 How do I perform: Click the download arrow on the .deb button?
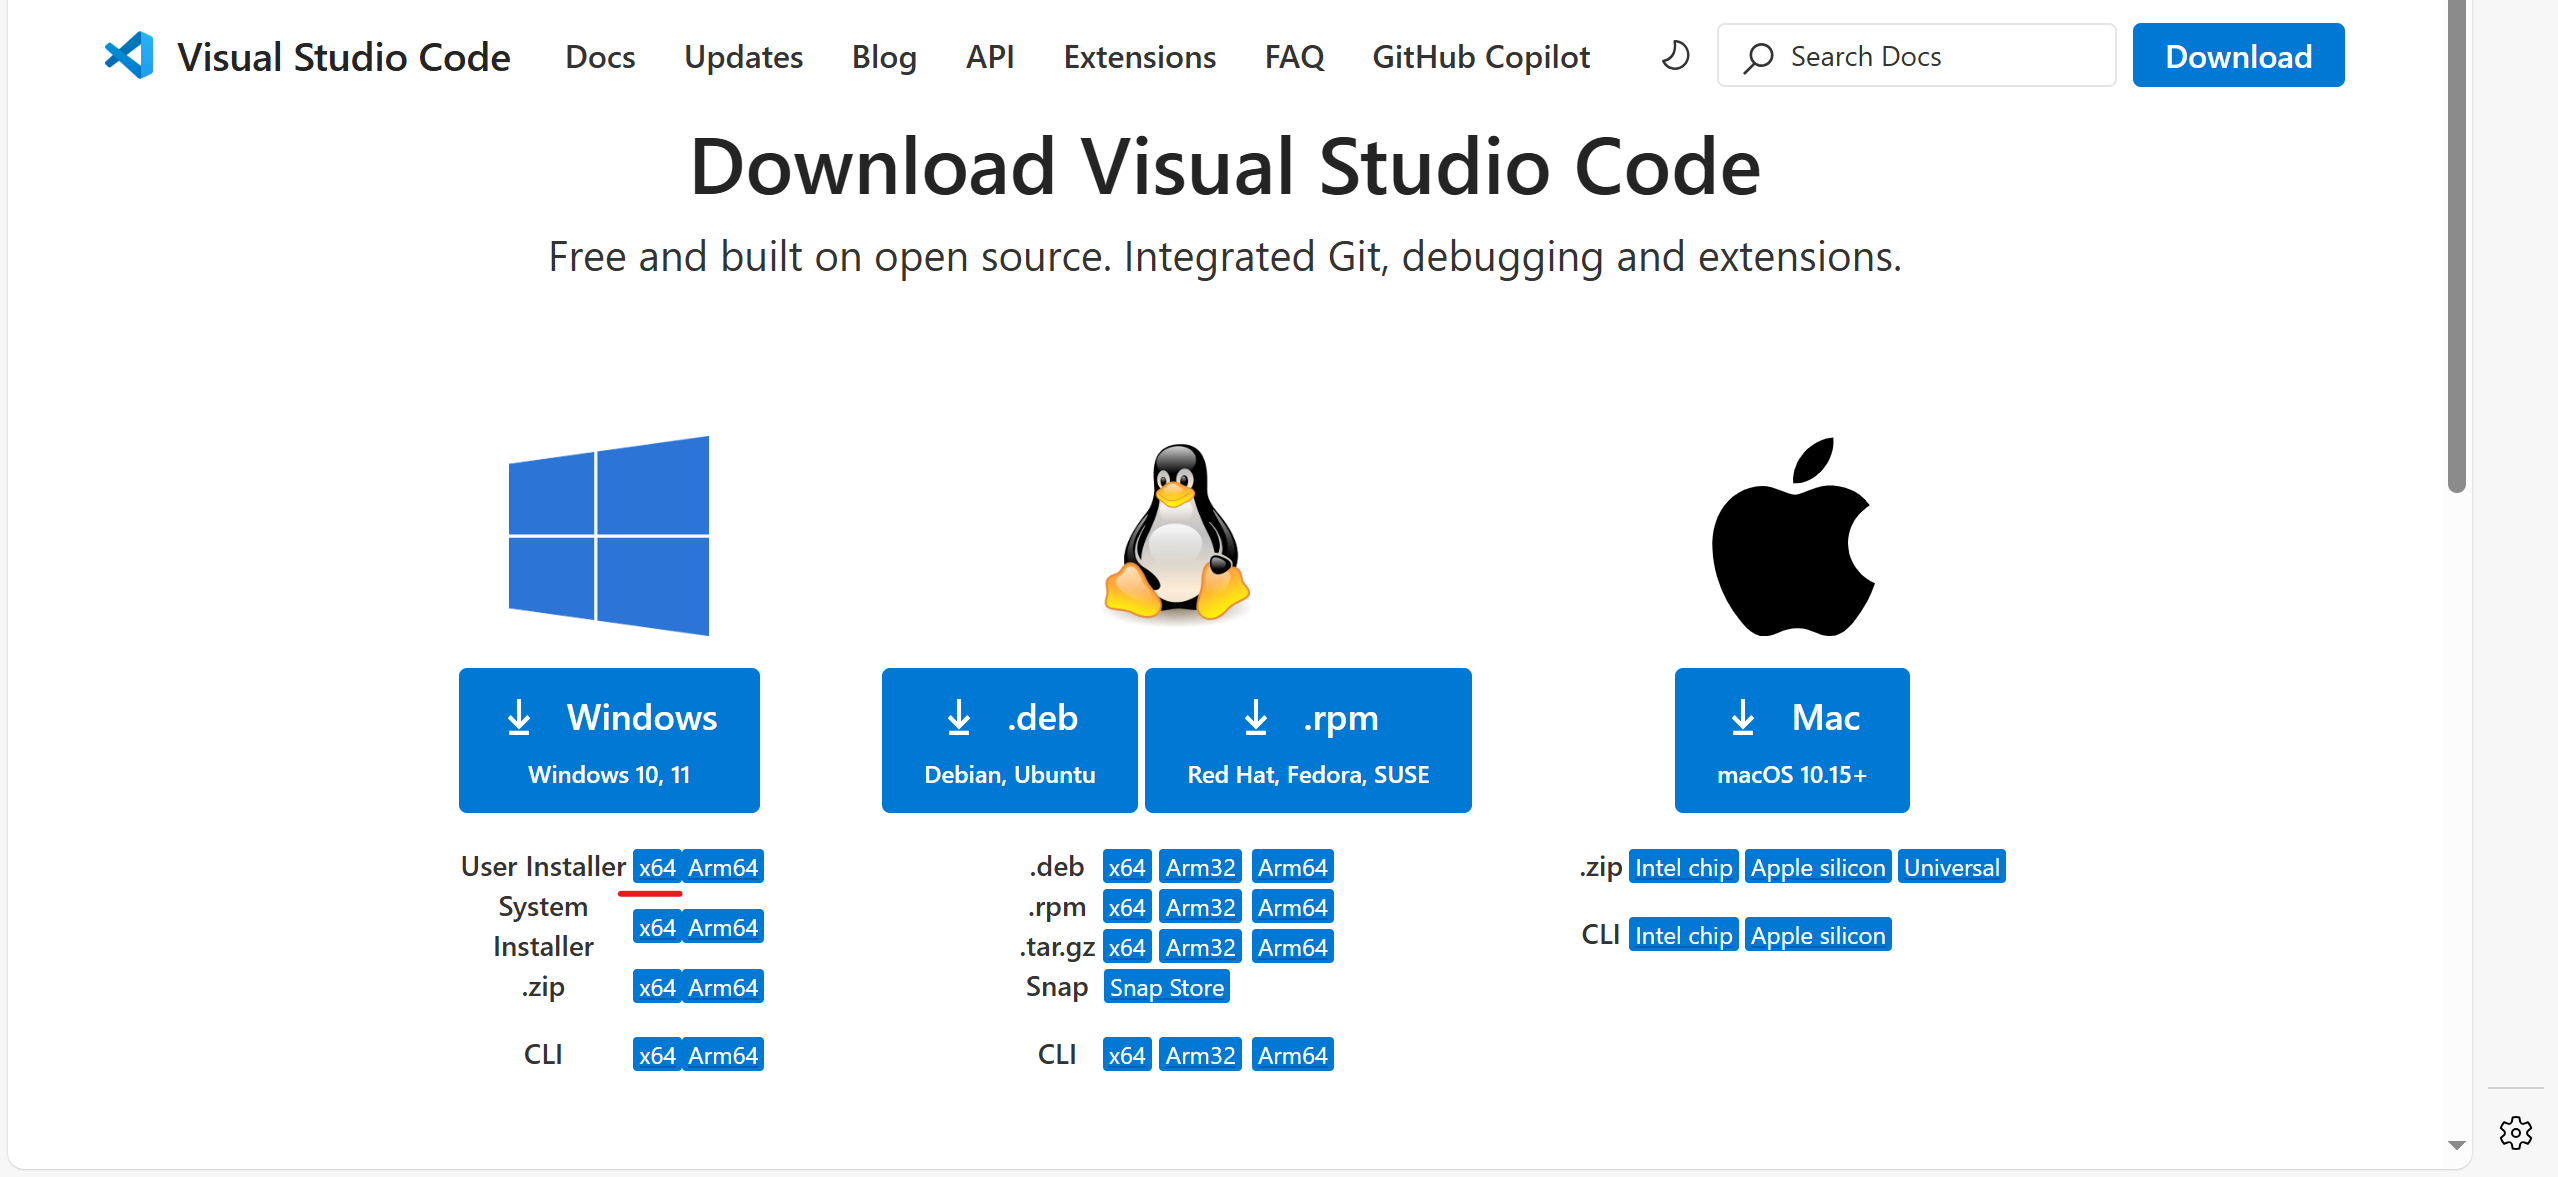(x=958, y=717)
